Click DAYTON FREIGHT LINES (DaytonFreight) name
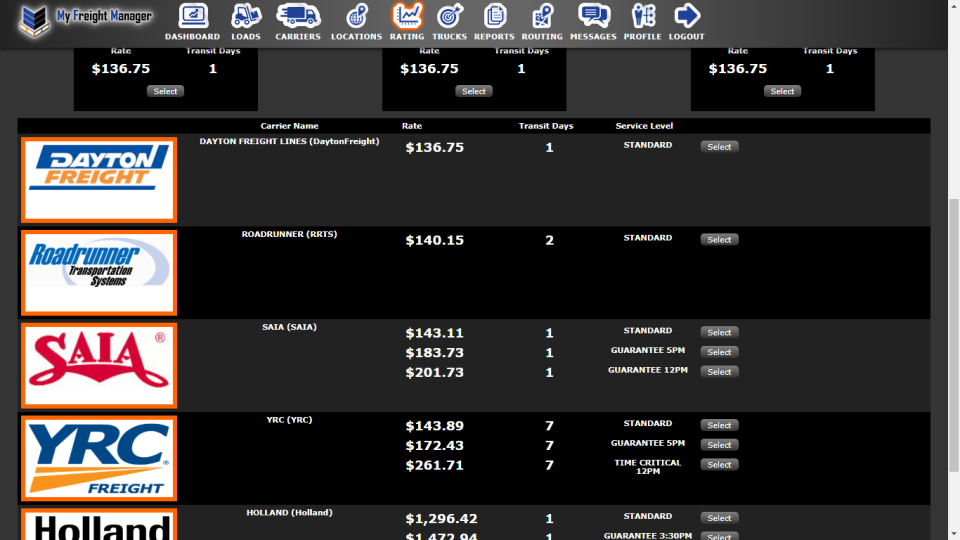 [x=290, y=141]
